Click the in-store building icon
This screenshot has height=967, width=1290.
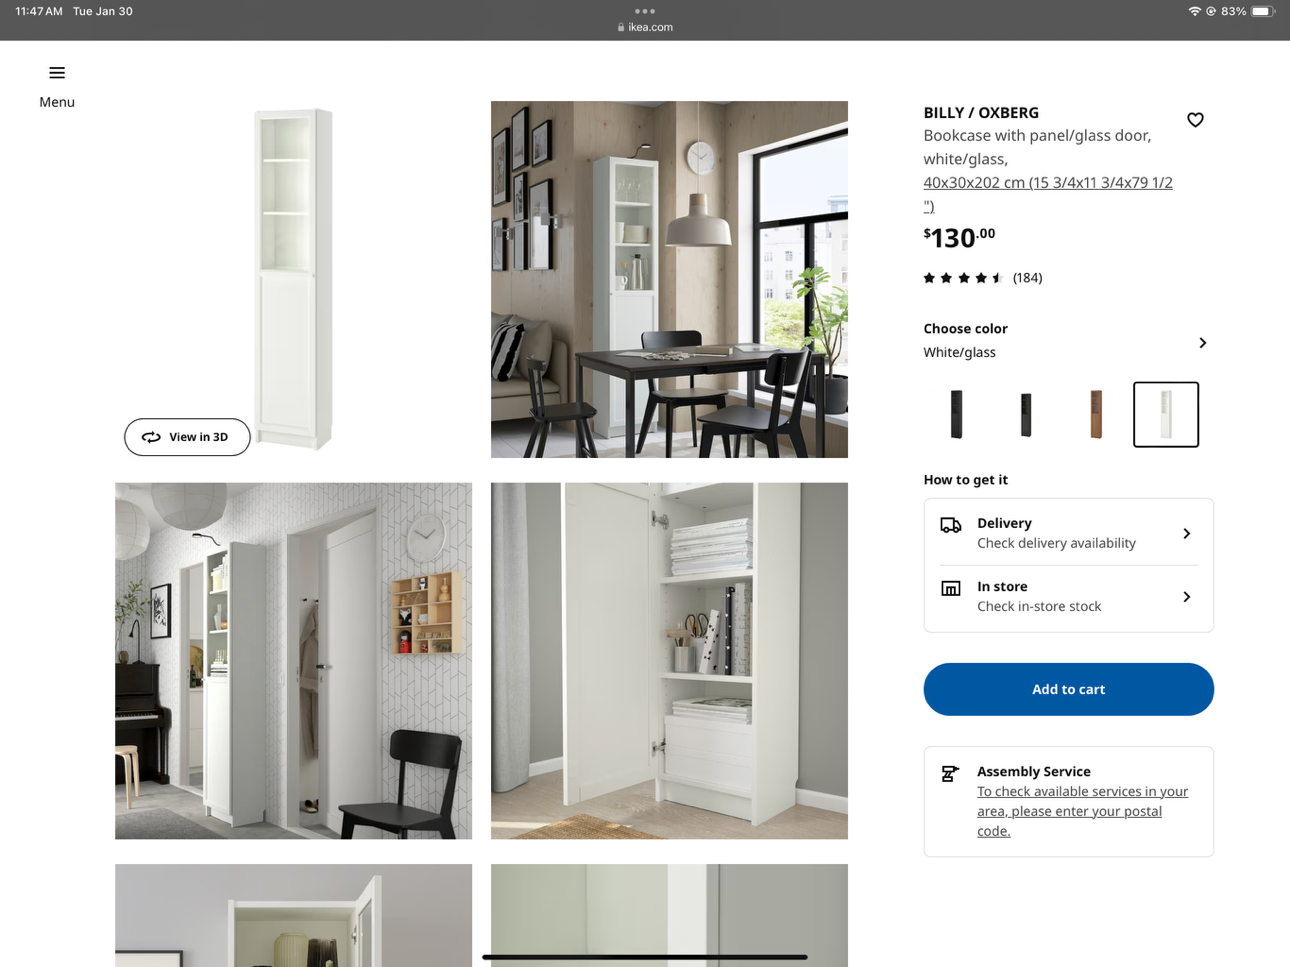[950, 588]
